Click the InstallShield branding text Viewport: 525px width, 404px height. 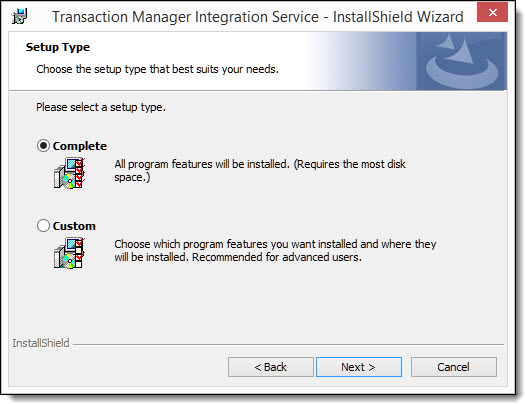(41, 343)
